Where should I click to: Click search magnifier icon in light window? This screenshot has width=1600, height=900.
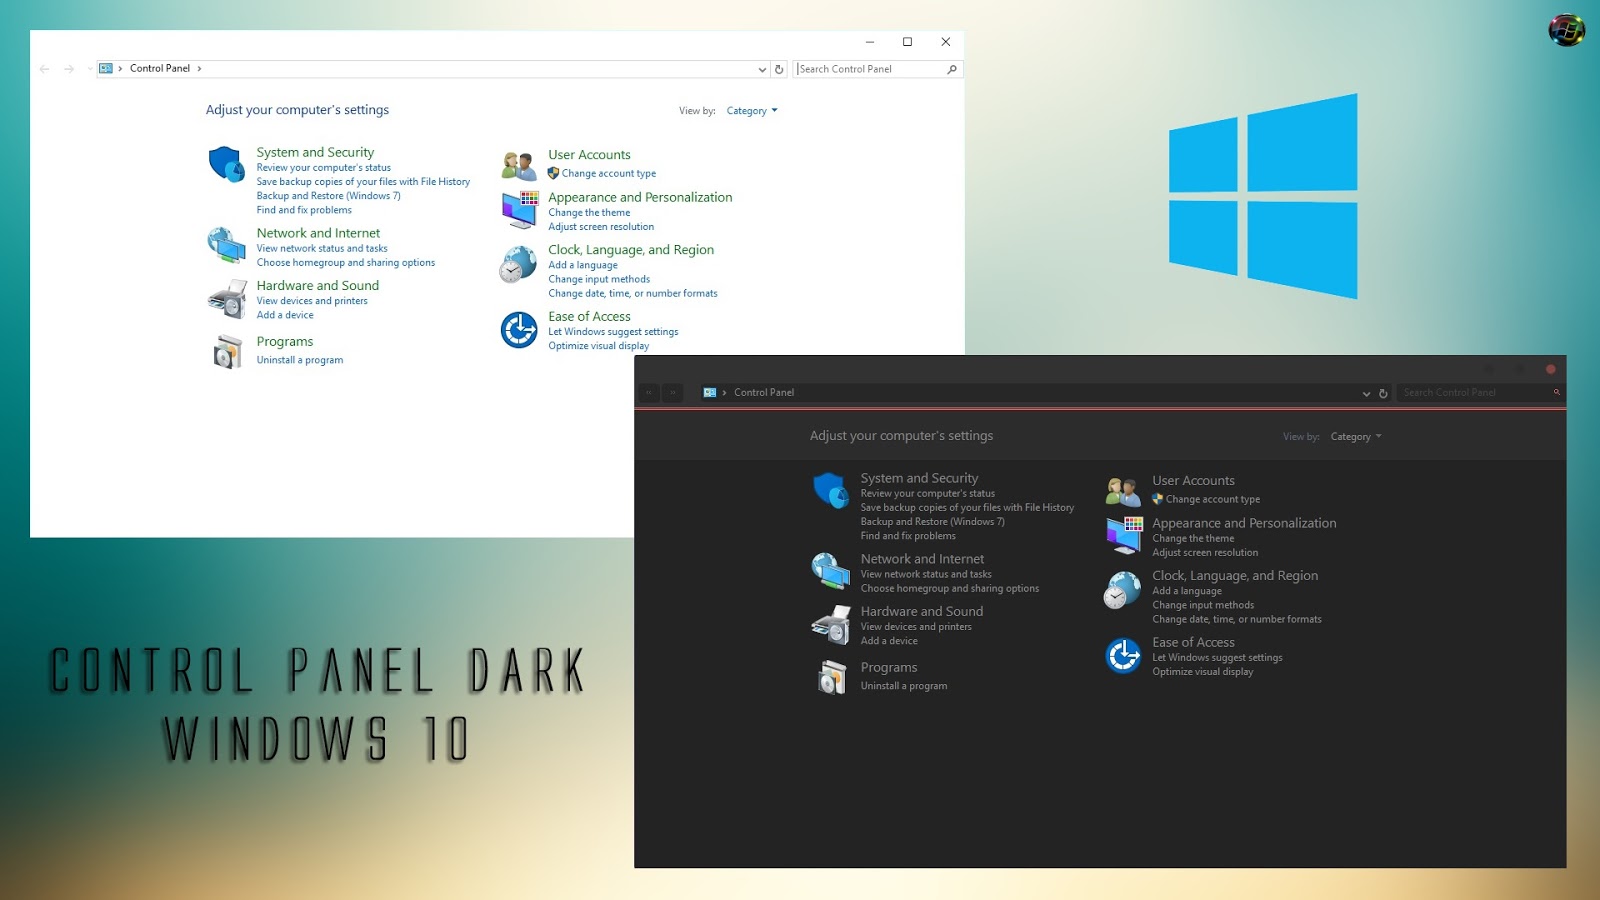(x=952, y=69)
